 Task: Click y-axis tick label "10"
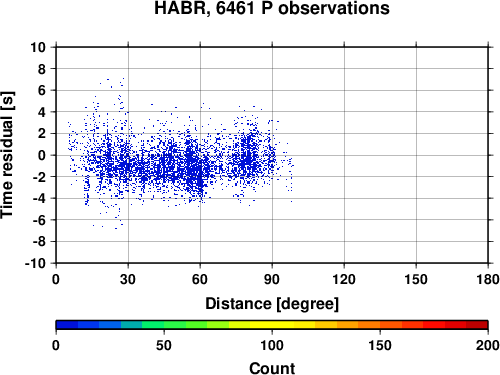[x=38, y=47]
